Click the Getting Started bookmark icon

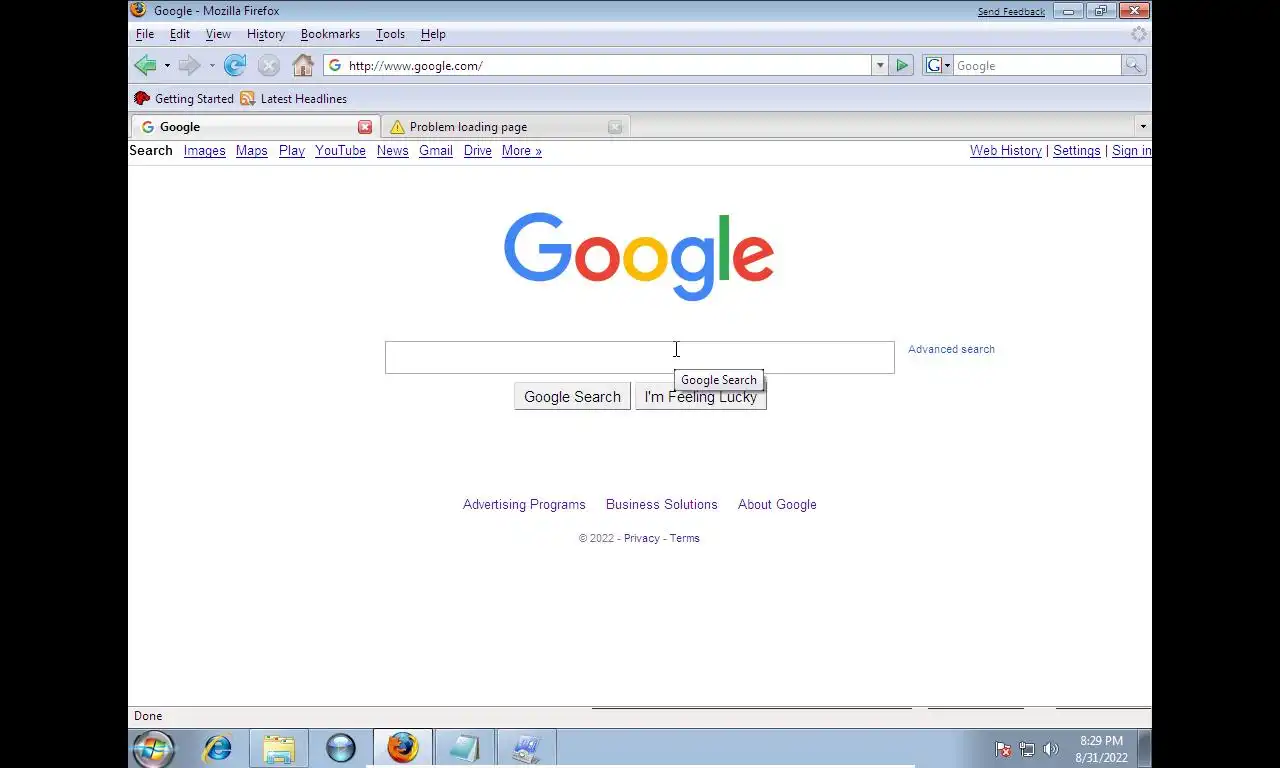point(142,99)
